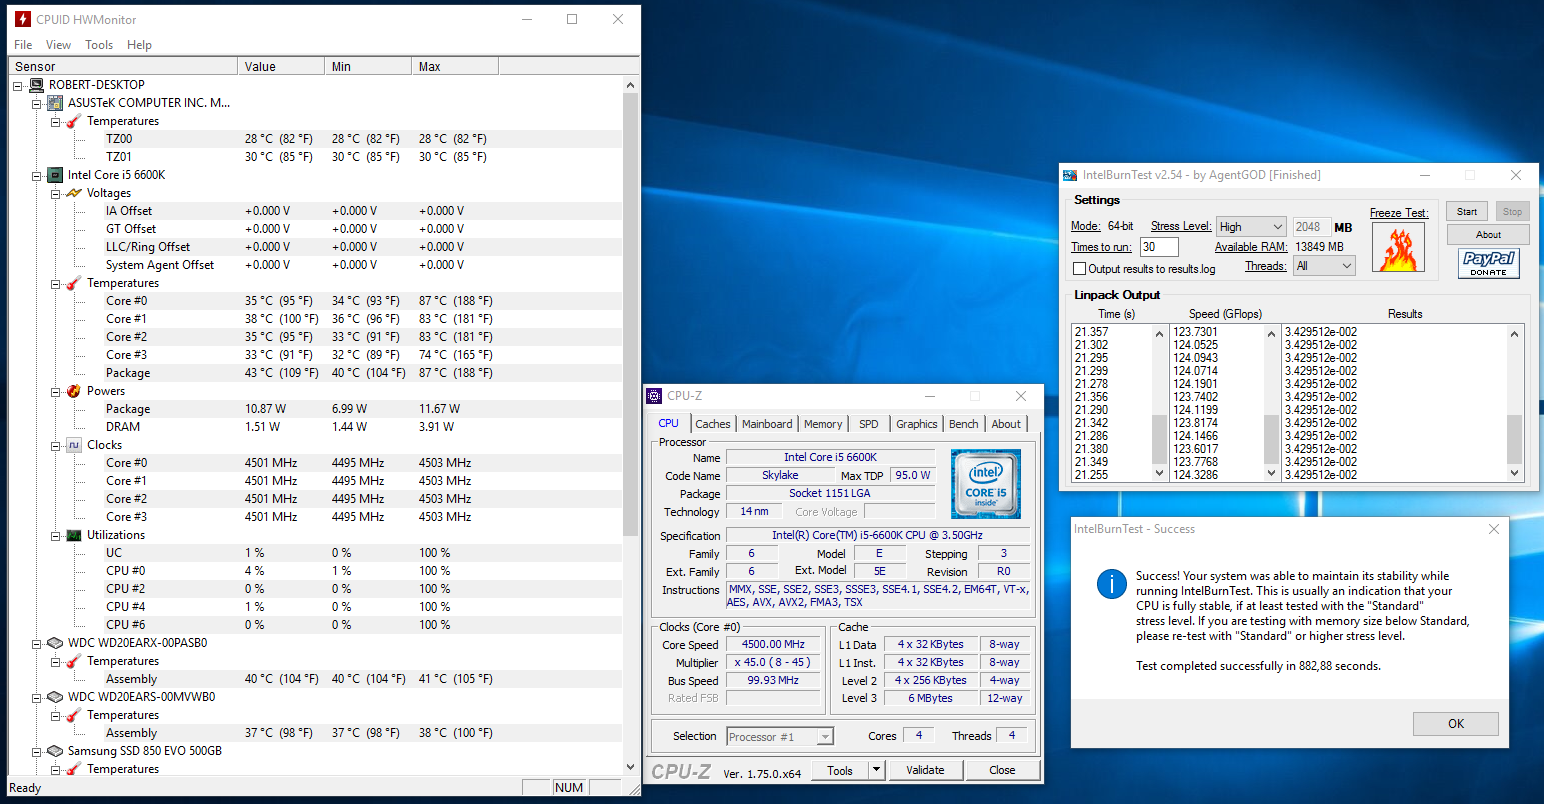The image size is (1544, 804).
Task: Click the ASUSTeK motherboard icon in tree
Action: (x=55, y=103)
